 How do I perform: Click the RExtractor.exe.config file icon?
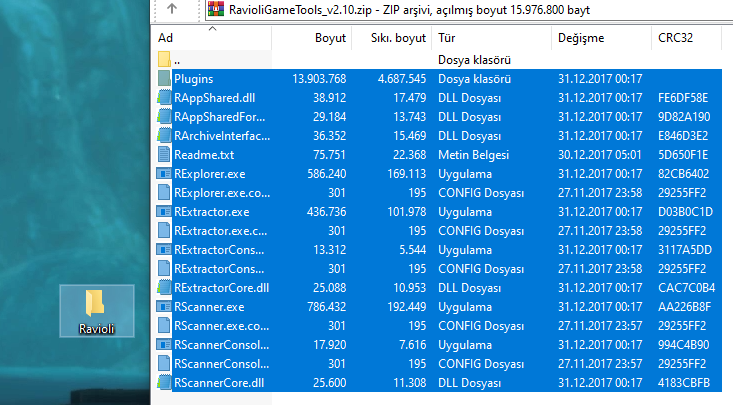pyautogui.click(x=164, y=231)
